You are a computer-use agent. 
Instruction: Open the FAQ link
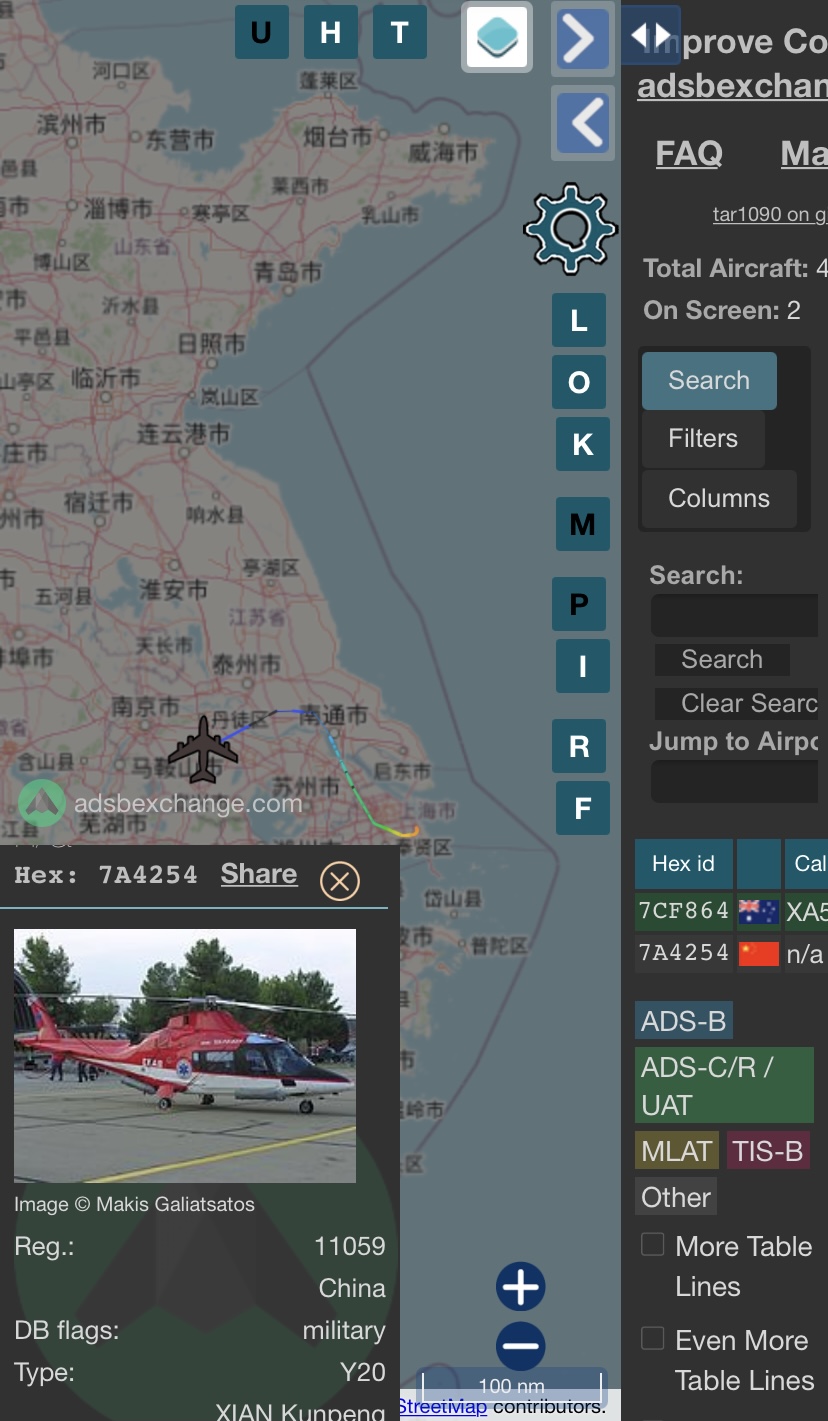[x=689, y=153]
